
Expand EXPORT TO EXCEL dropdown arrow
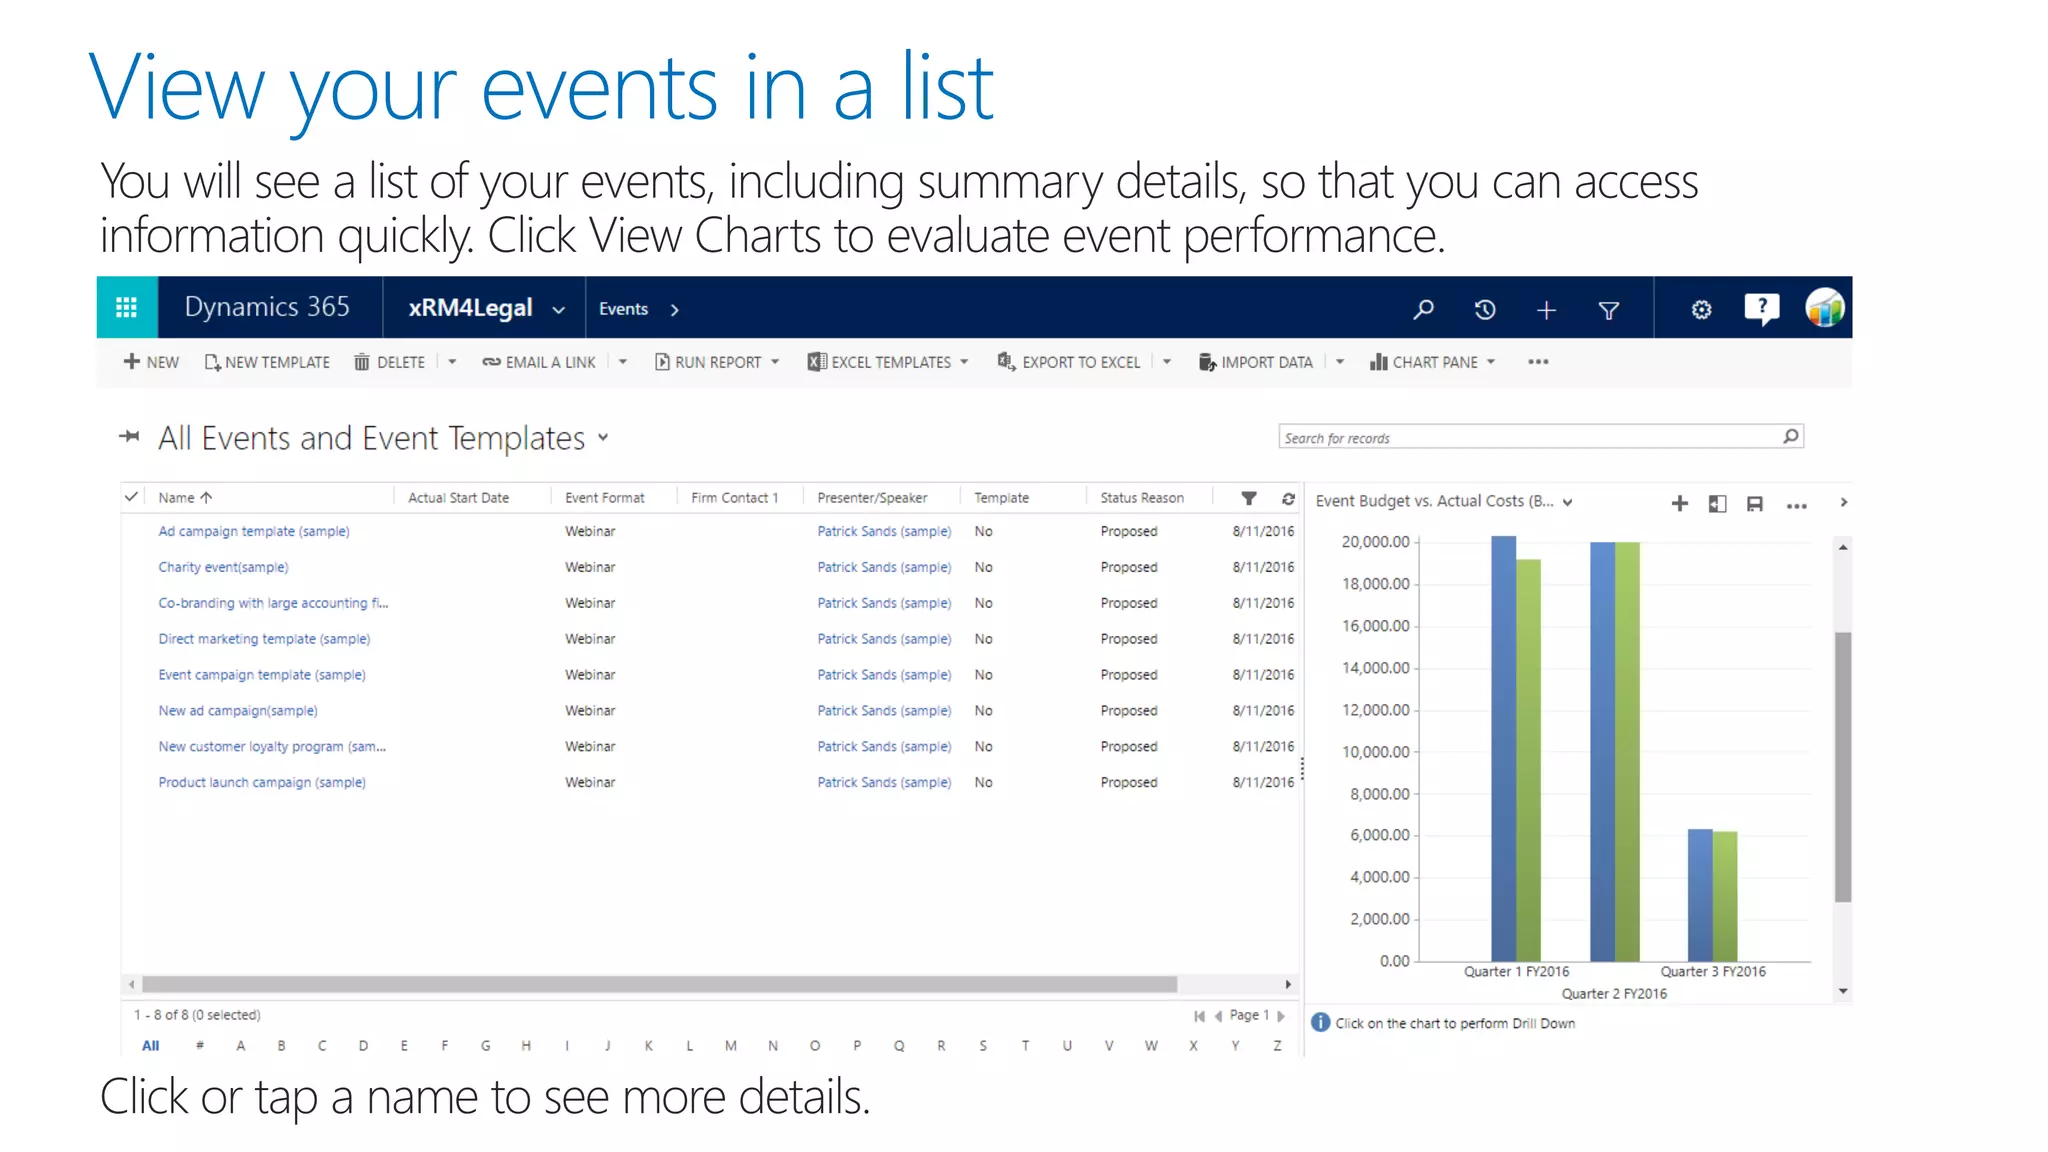point(1167,362)
